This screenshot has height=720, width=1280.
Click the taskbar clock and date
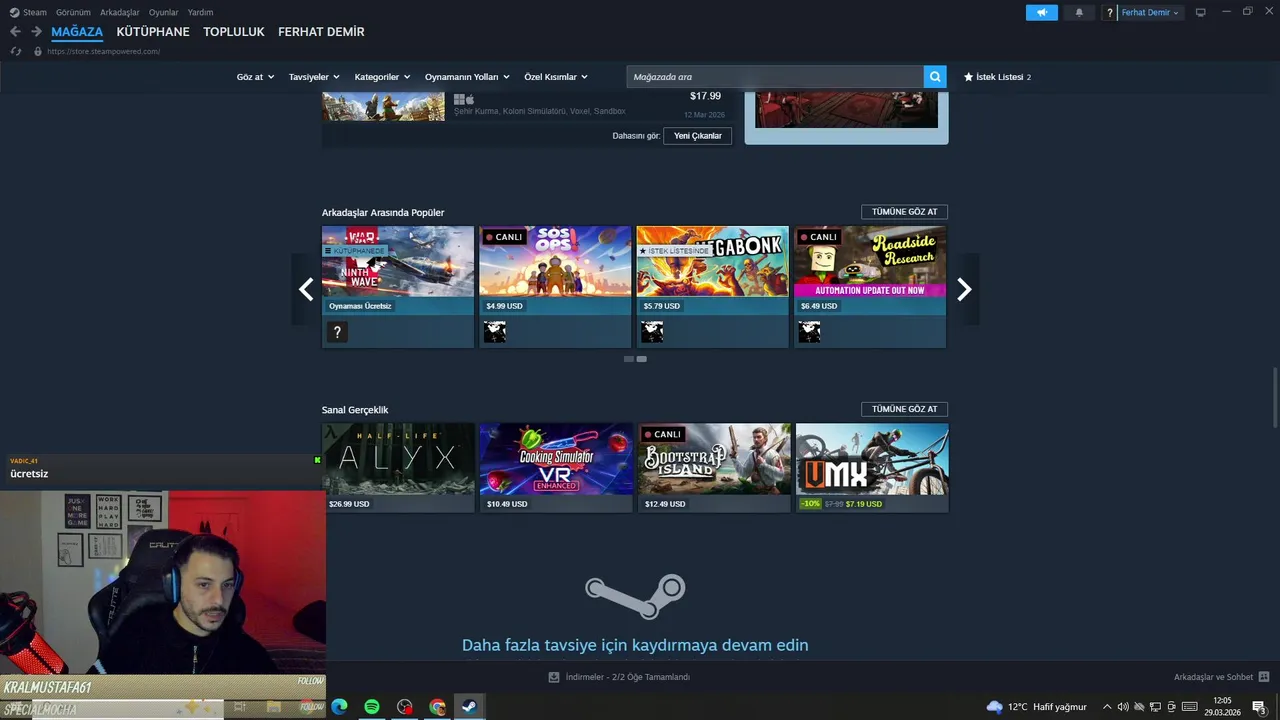(x=1222, y=707)
